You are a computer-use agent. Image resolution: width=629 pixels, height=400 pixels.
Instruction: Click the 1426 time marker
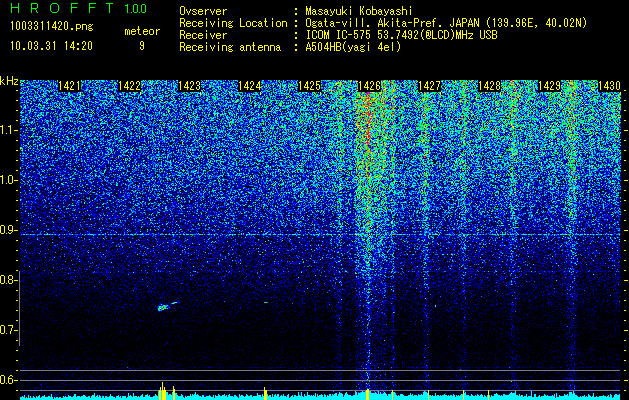pyautogui.click(x=369, y=86)
